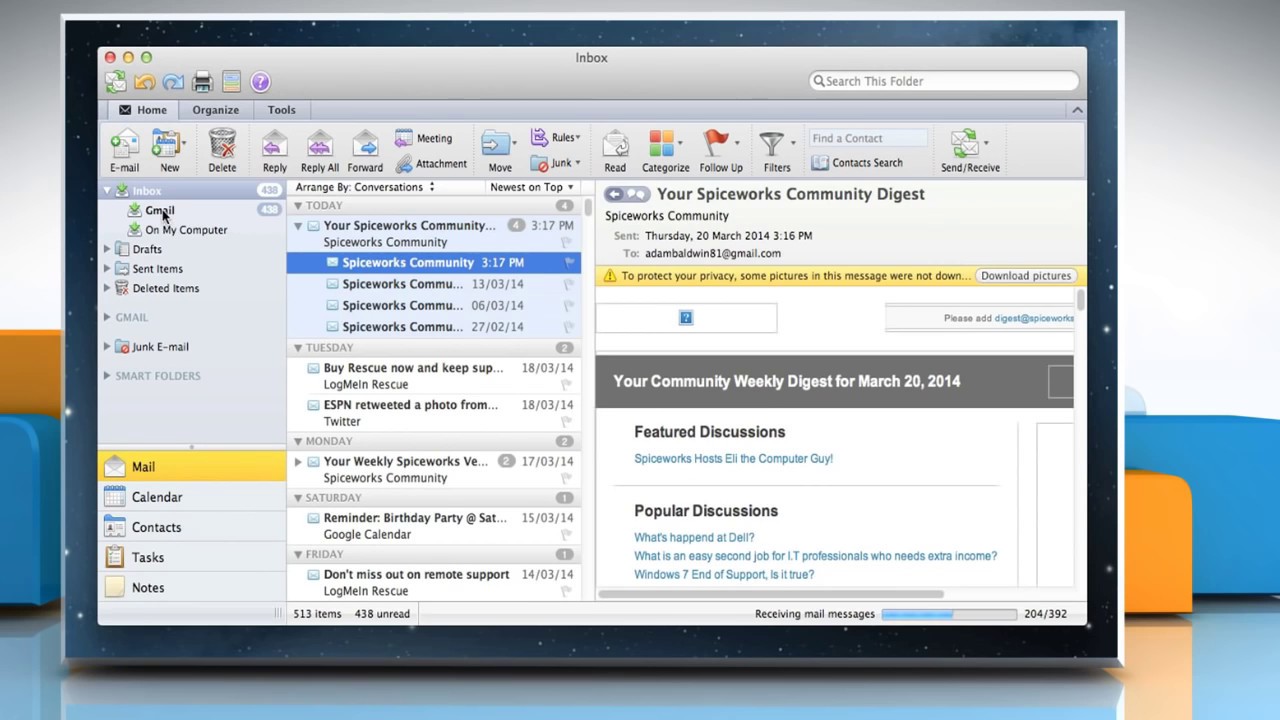This screenshot has width=1280, height=720.
Task: Reply with a Meeting
Action: [424, 138]
